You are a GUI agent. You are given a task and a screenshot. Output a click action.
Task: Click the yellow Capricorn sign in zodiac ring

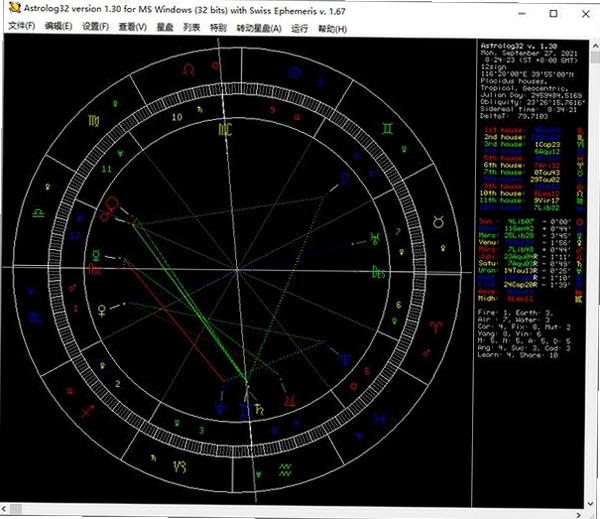180,467
